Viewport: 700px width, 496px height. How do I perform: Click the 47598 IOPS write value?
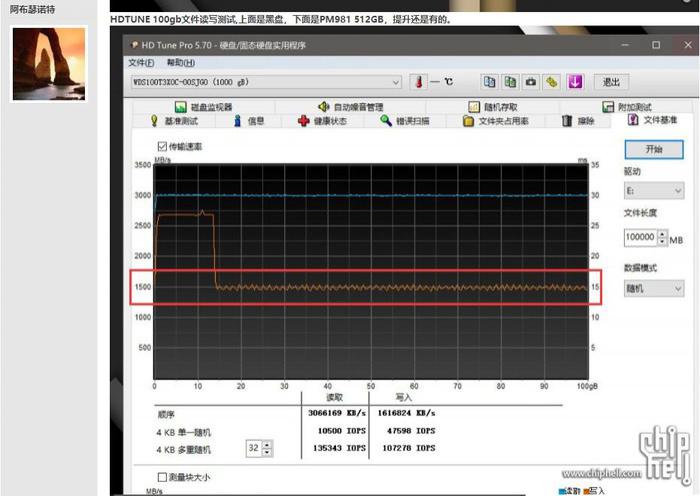click(411, 431)
